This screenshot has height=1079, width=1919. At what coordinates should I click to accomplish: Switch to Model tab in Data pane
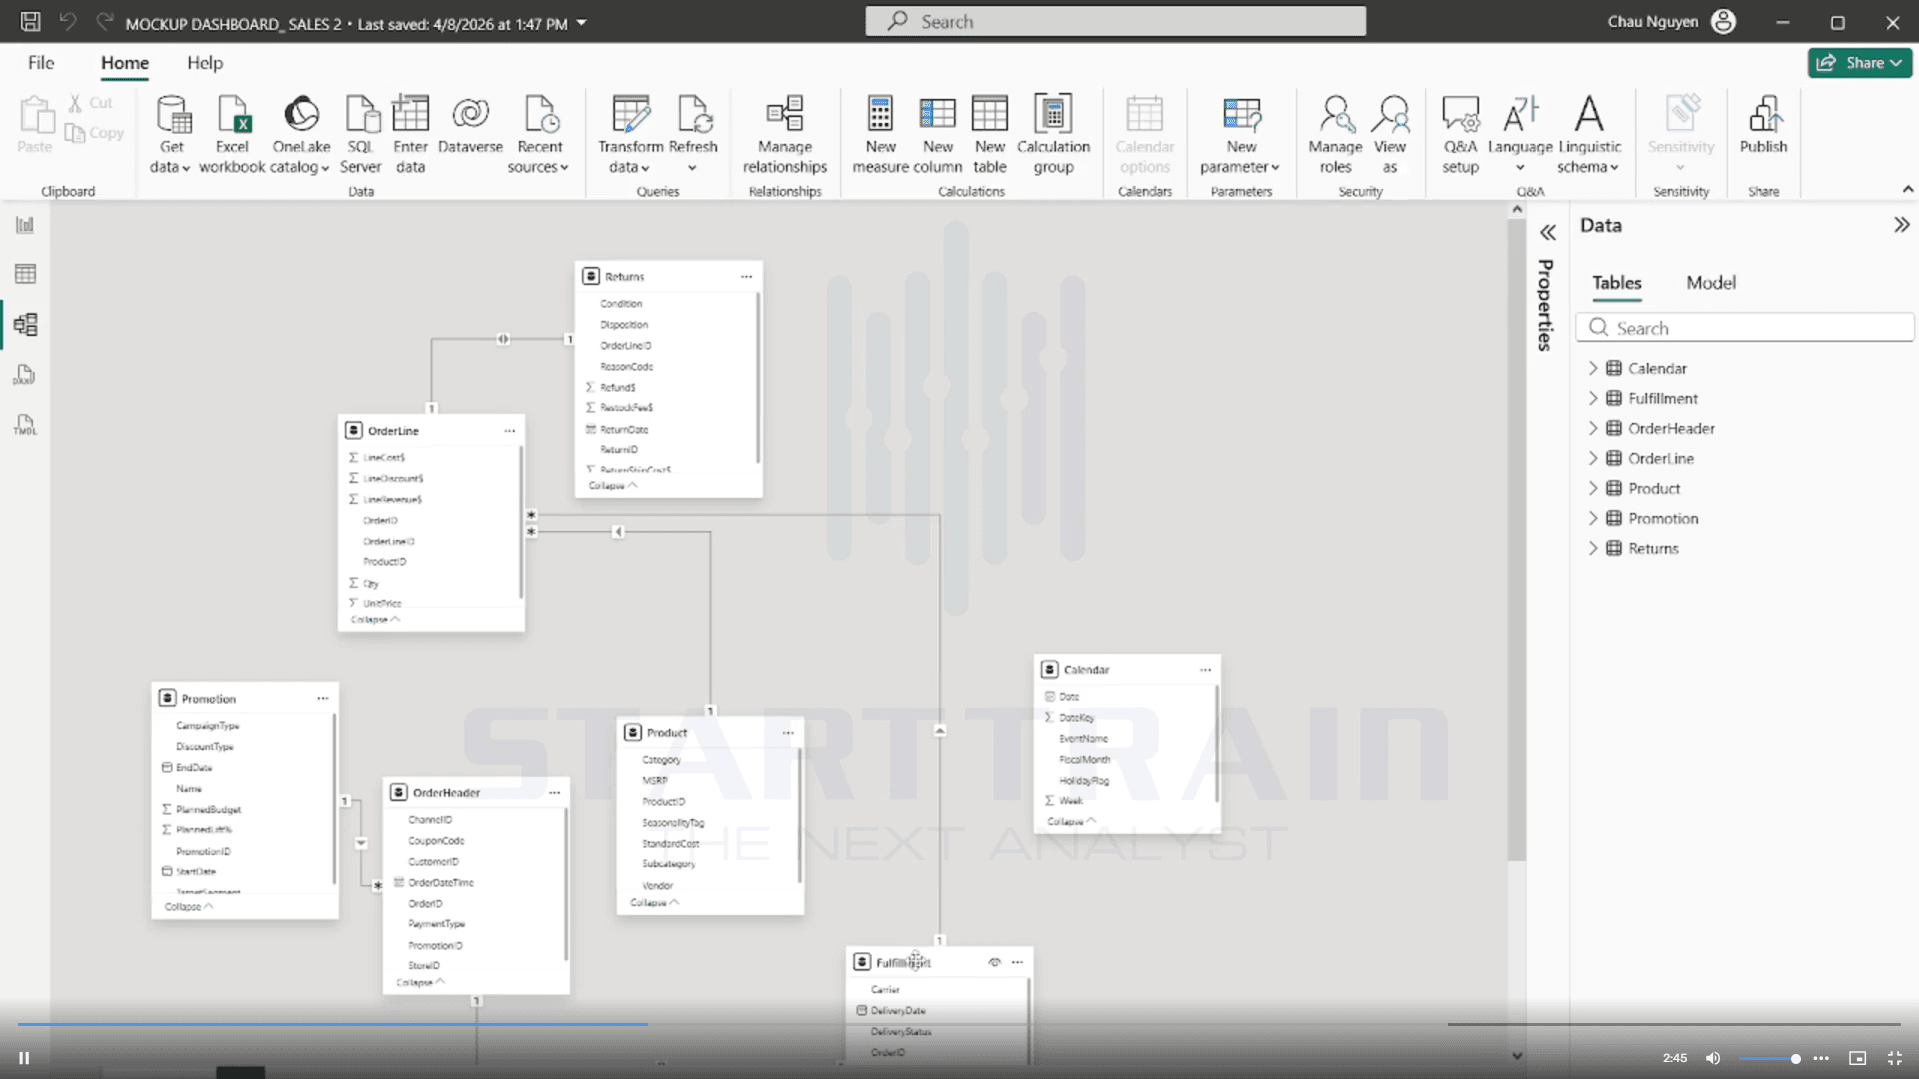[1710, 283]
